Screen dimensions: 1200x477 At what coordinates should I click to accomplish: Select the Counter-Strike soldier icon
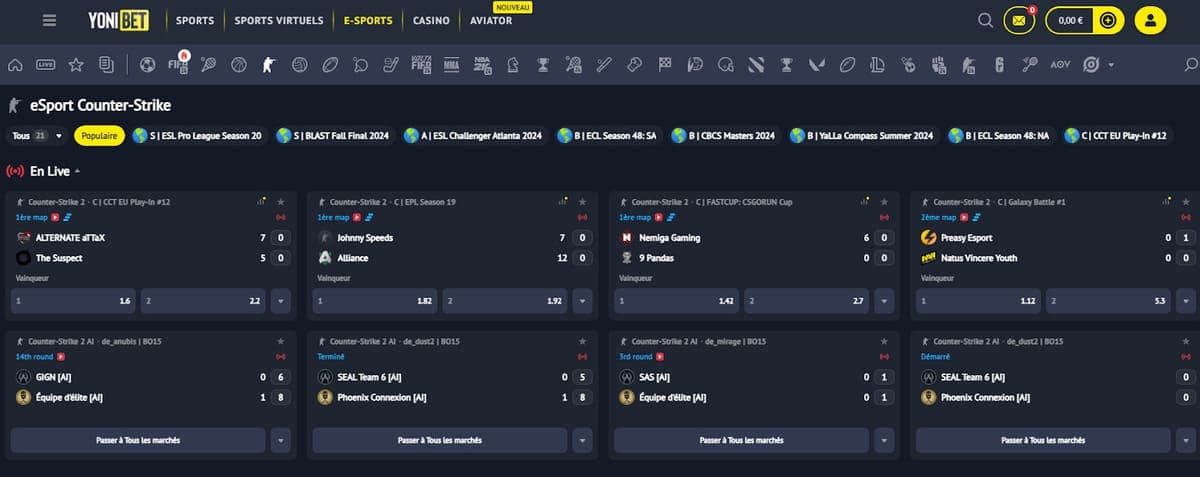(x=268, y=65)
